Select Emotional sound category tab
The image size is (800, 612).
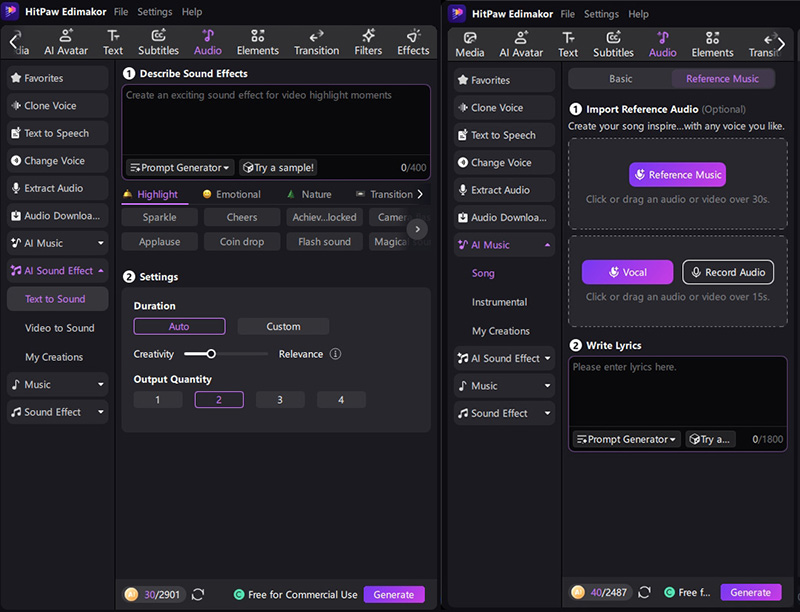tap(232, 194)
